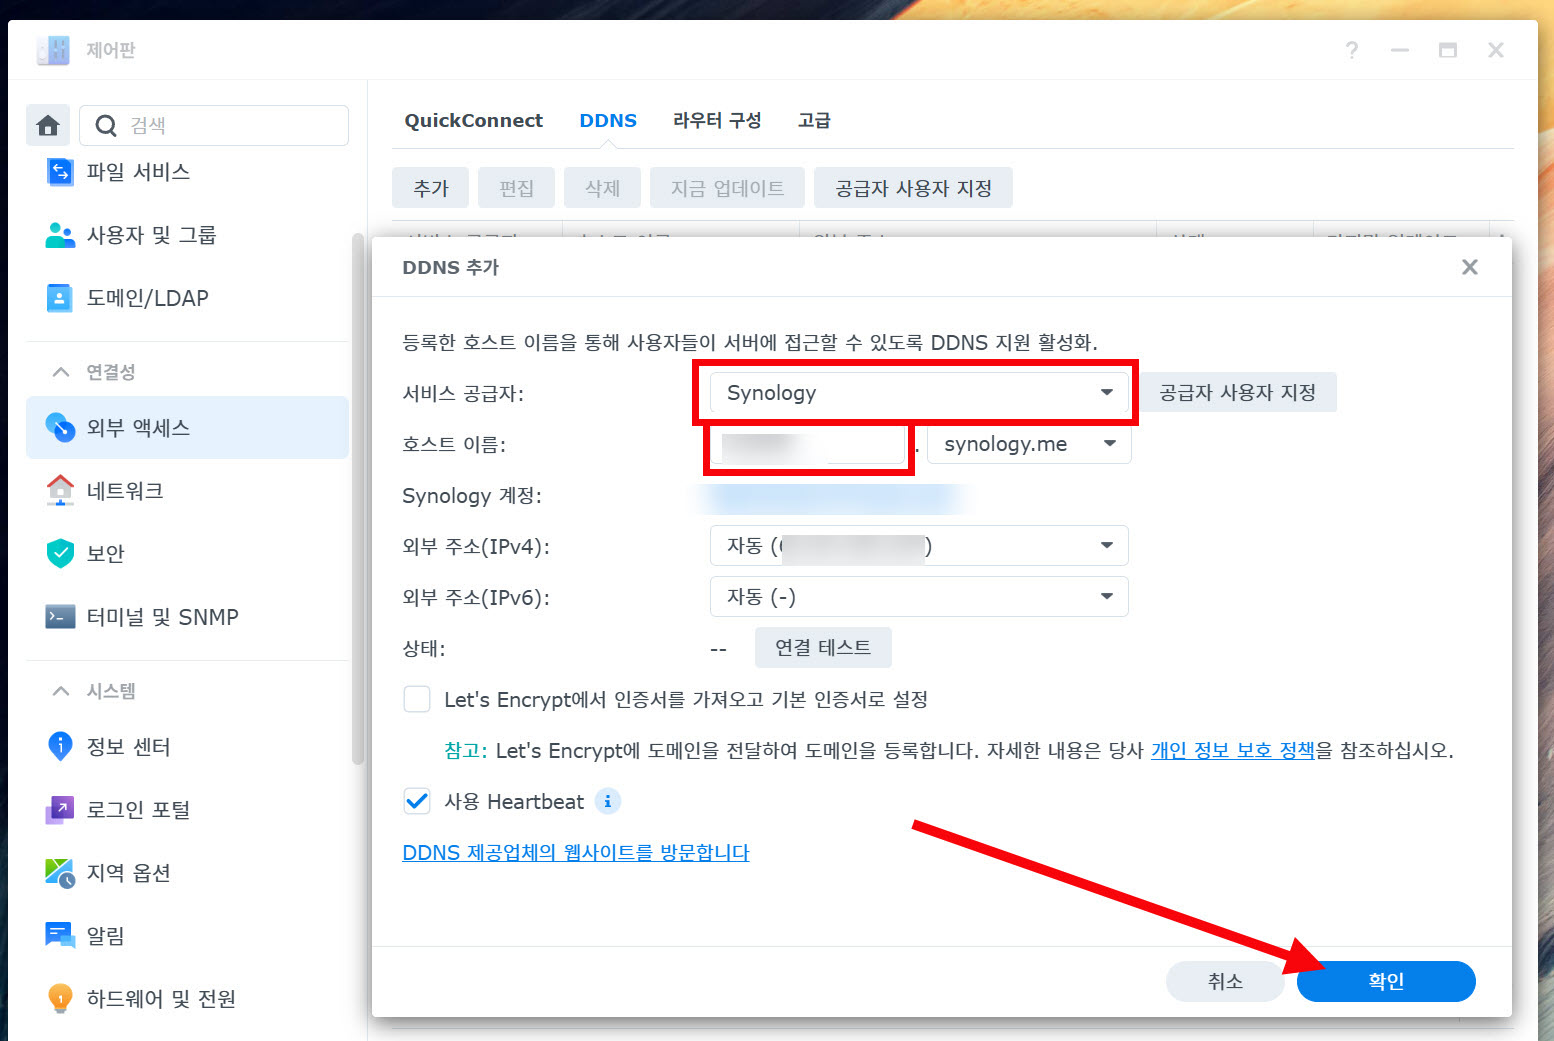Open the Notification icon
Screen dimensions: 1554x1041
tap(60, 935)
